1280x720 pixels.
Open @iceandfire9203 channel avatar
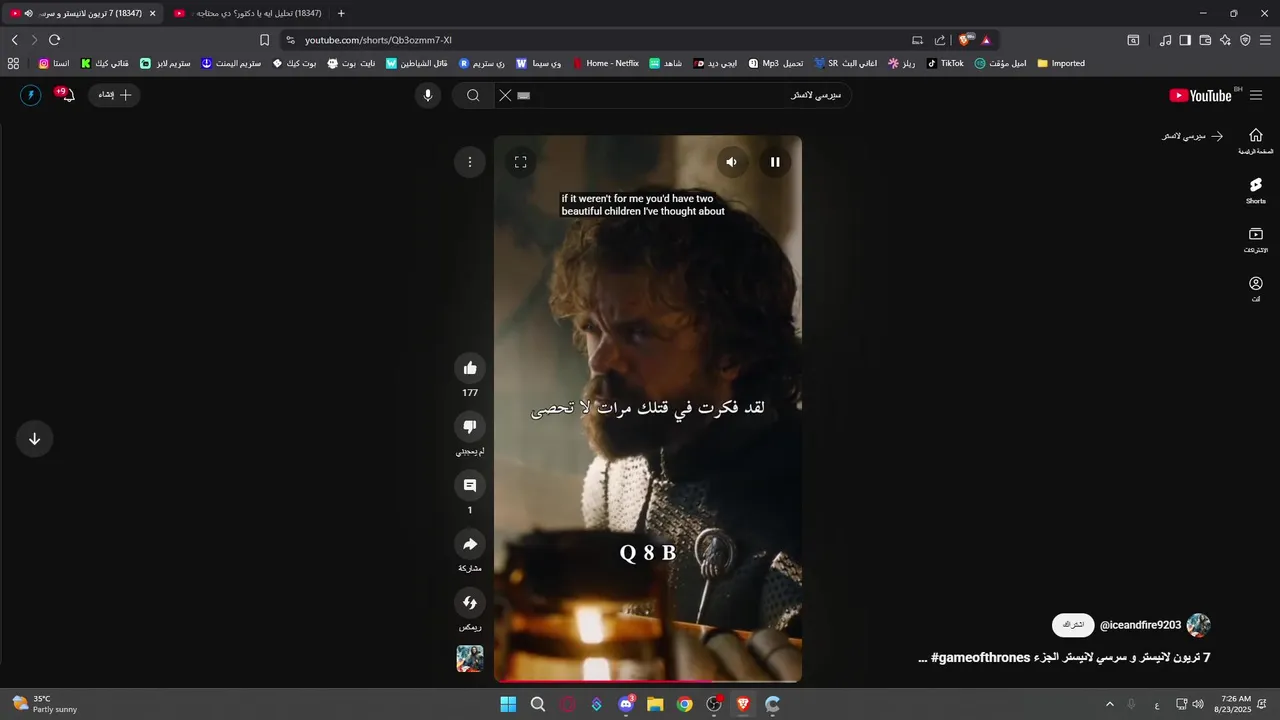(1198, 625)
